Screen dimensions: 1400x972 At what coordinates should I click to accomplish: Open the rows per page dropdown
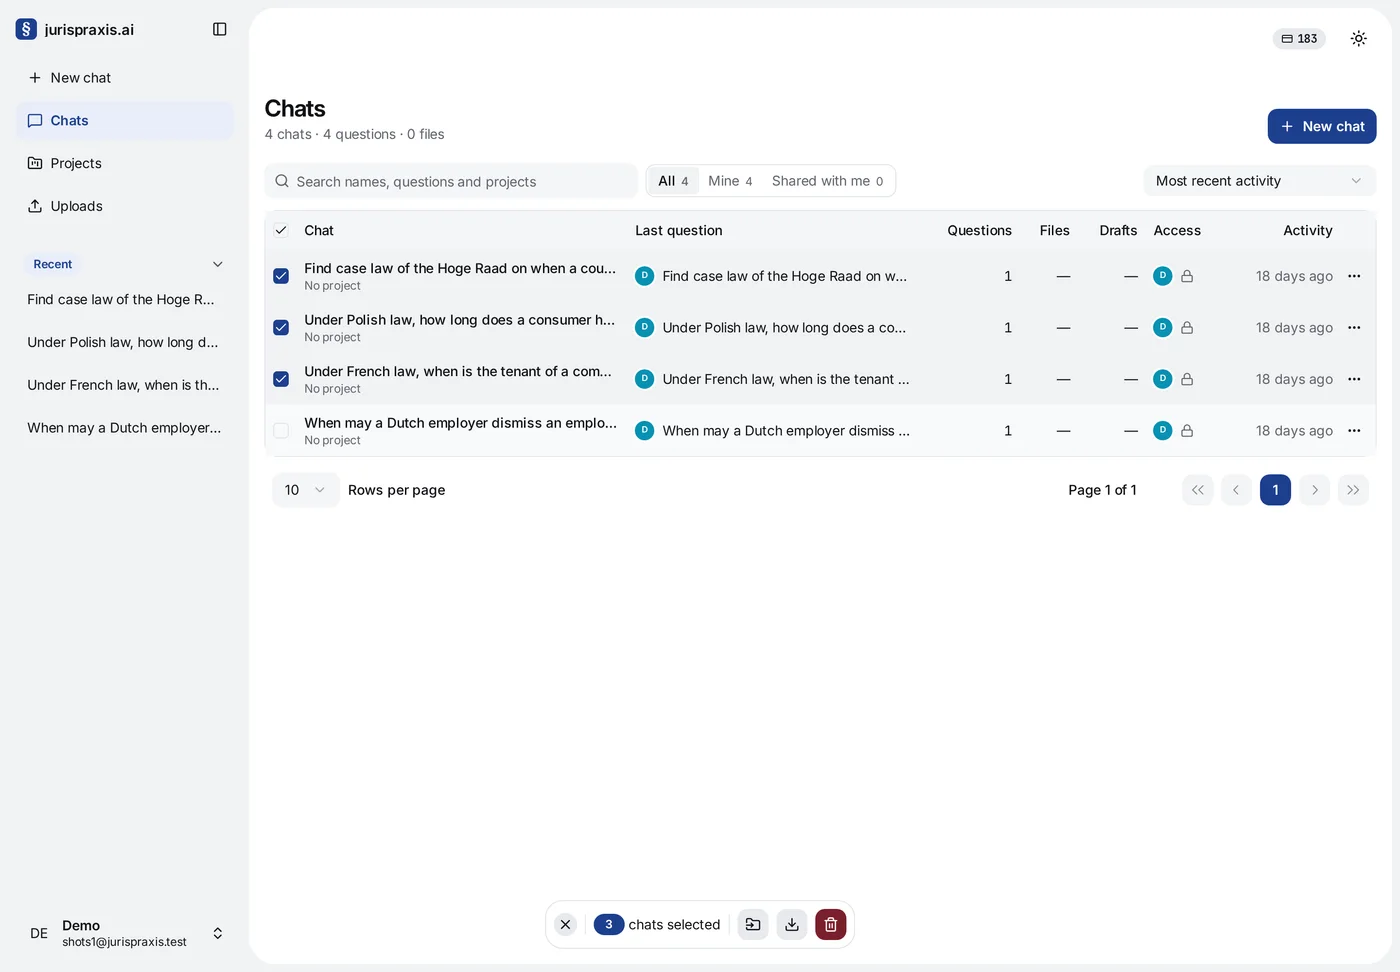306,490
